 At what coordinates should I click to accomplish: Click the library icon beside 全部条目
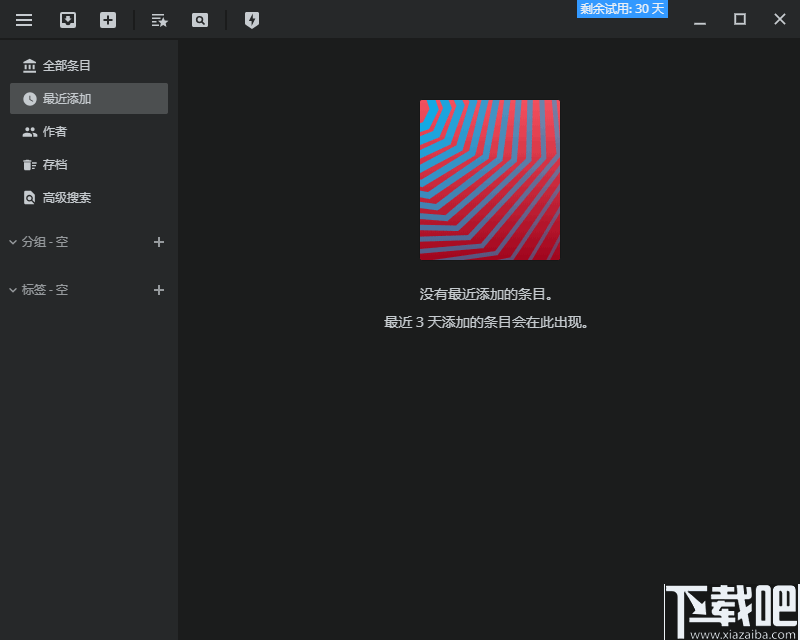point(30,66)
